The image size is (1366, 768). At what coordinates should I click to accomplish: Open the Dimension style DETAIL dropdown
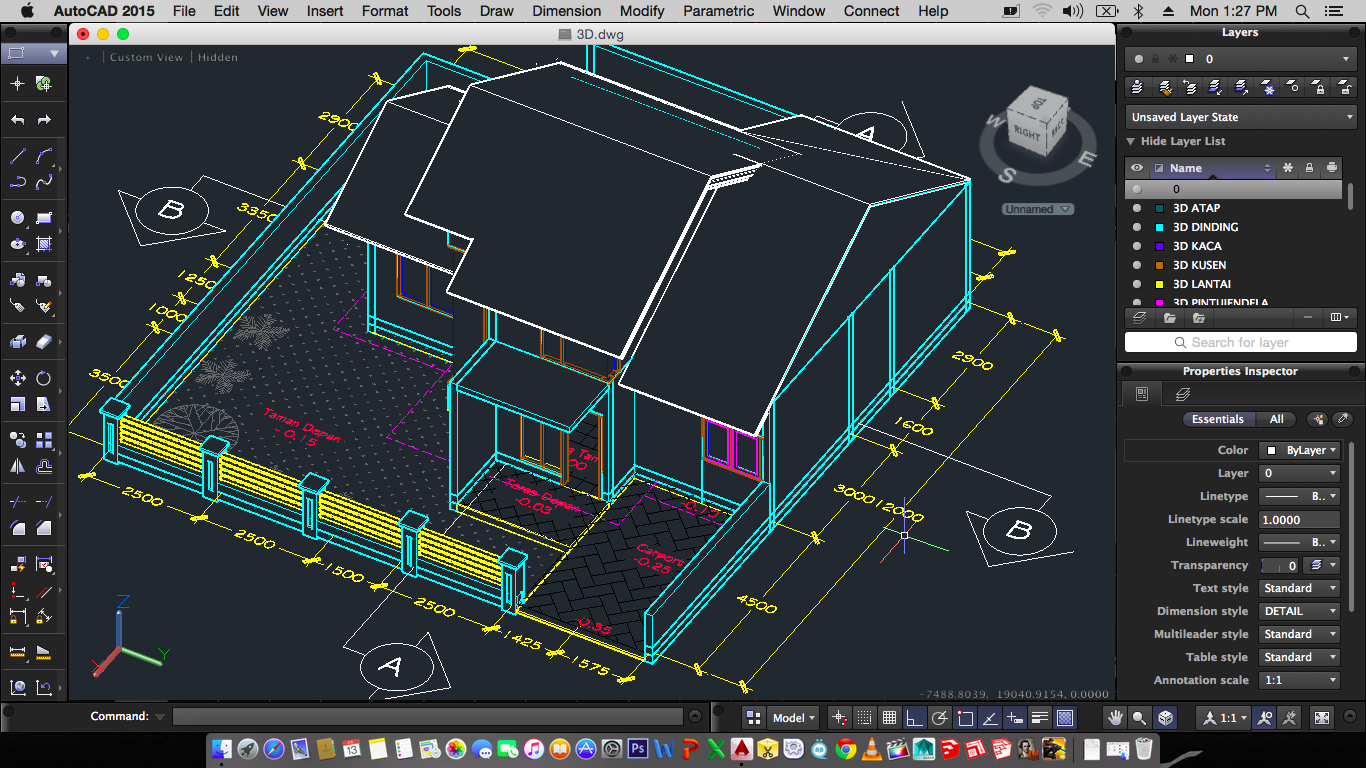pos(1299,611)
